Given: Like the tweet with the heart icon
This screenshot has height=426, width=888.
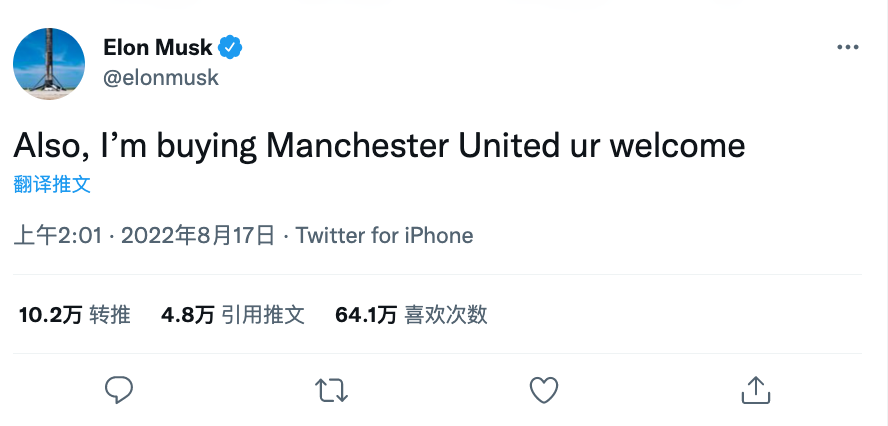Looking at the screenshot, I should point(543,389).
